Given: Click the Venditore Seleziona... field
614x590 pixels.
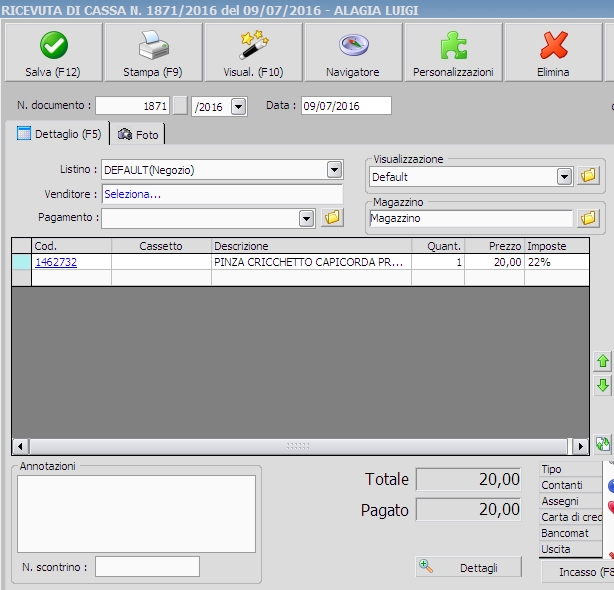Looking at the screenshot, I should (x=222, y=194).
